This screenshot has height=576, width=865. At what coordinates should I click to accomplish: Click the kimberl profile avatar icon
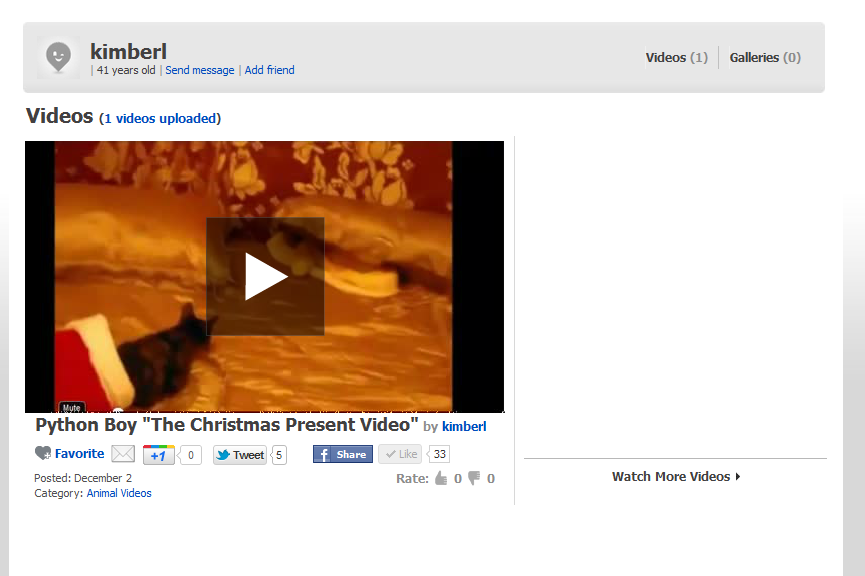tap(58, 57)
